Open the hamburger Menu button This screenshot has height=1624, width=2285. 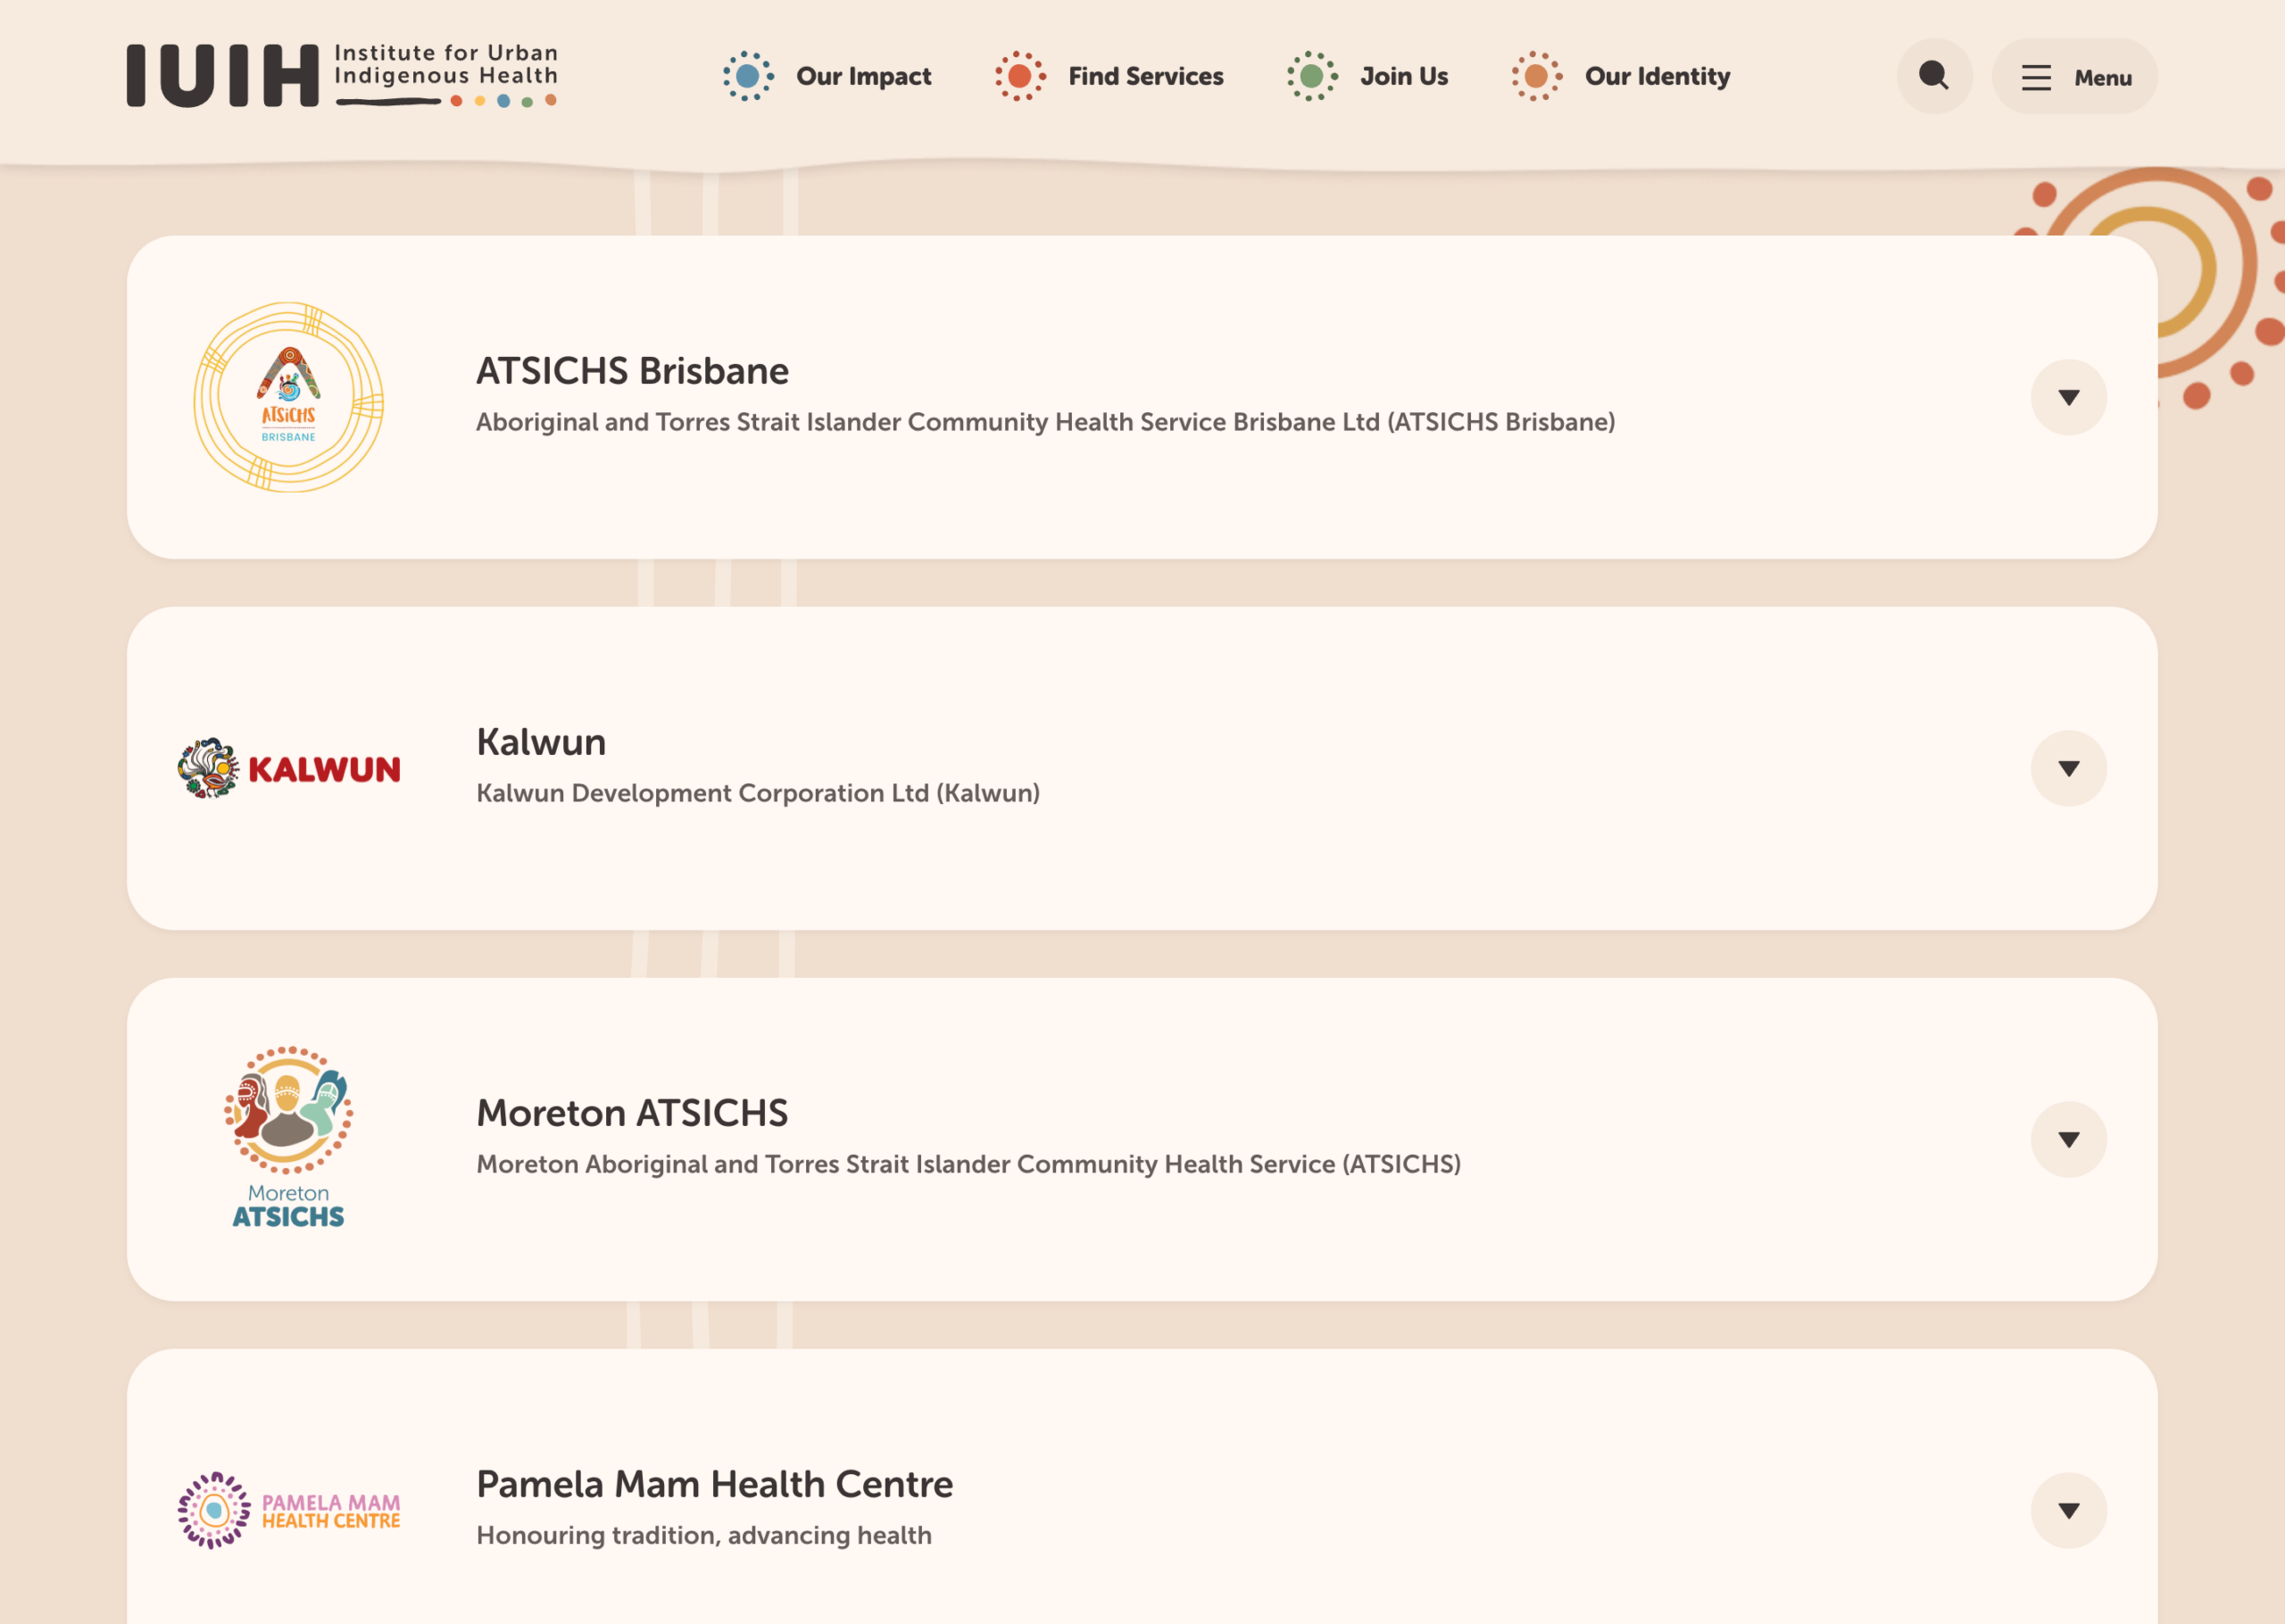(x=2074, y=76)
